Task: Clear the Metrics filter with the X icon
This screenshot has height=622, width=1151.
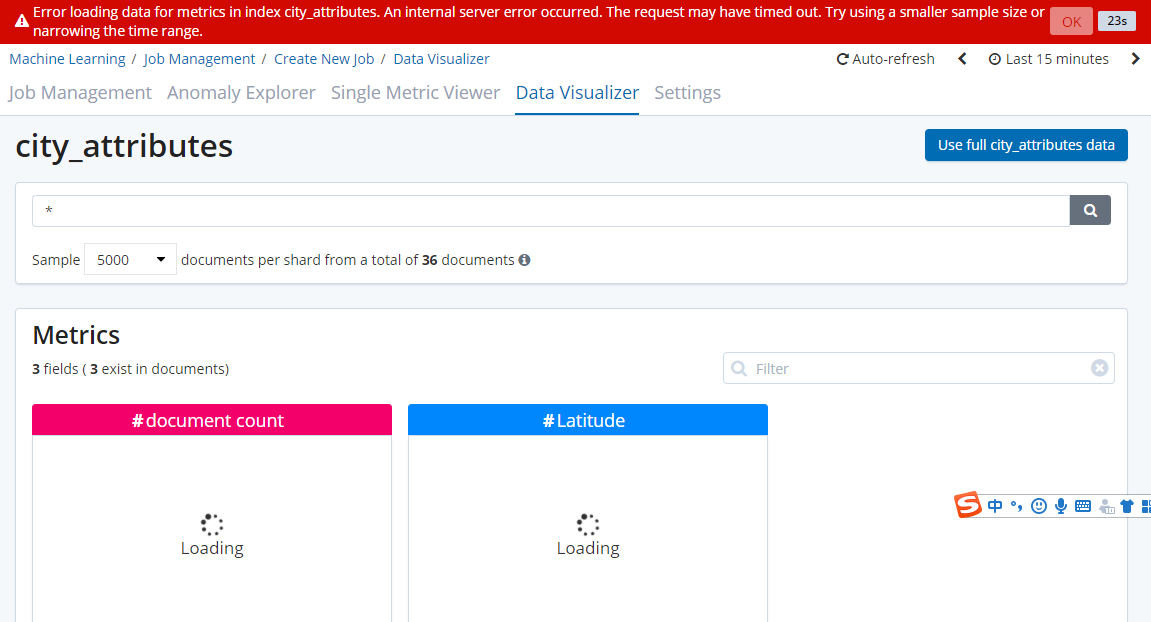Action: tap(1099, 368)
